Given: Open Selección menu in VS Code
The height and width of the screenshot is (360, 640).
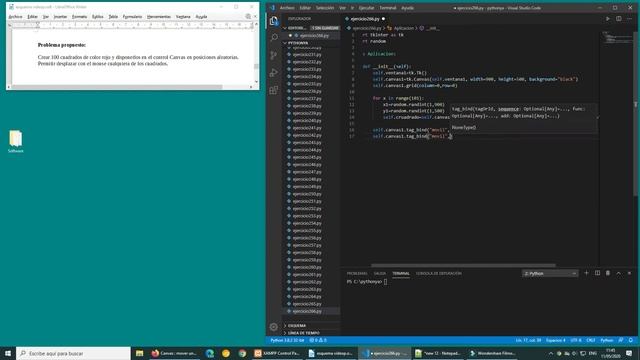Looking at the screenshot, I should pos(325,8).
